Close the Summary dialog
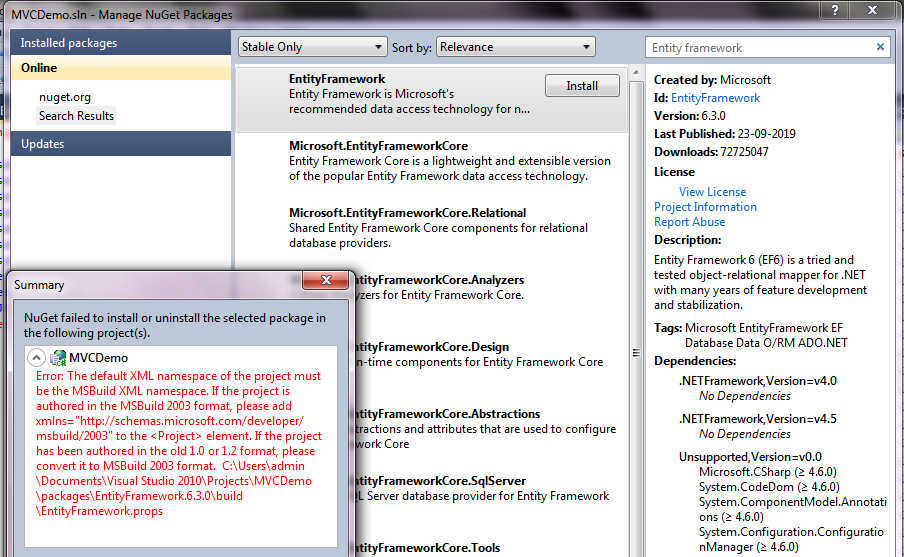Screen dimensions: 904x557 326,280
